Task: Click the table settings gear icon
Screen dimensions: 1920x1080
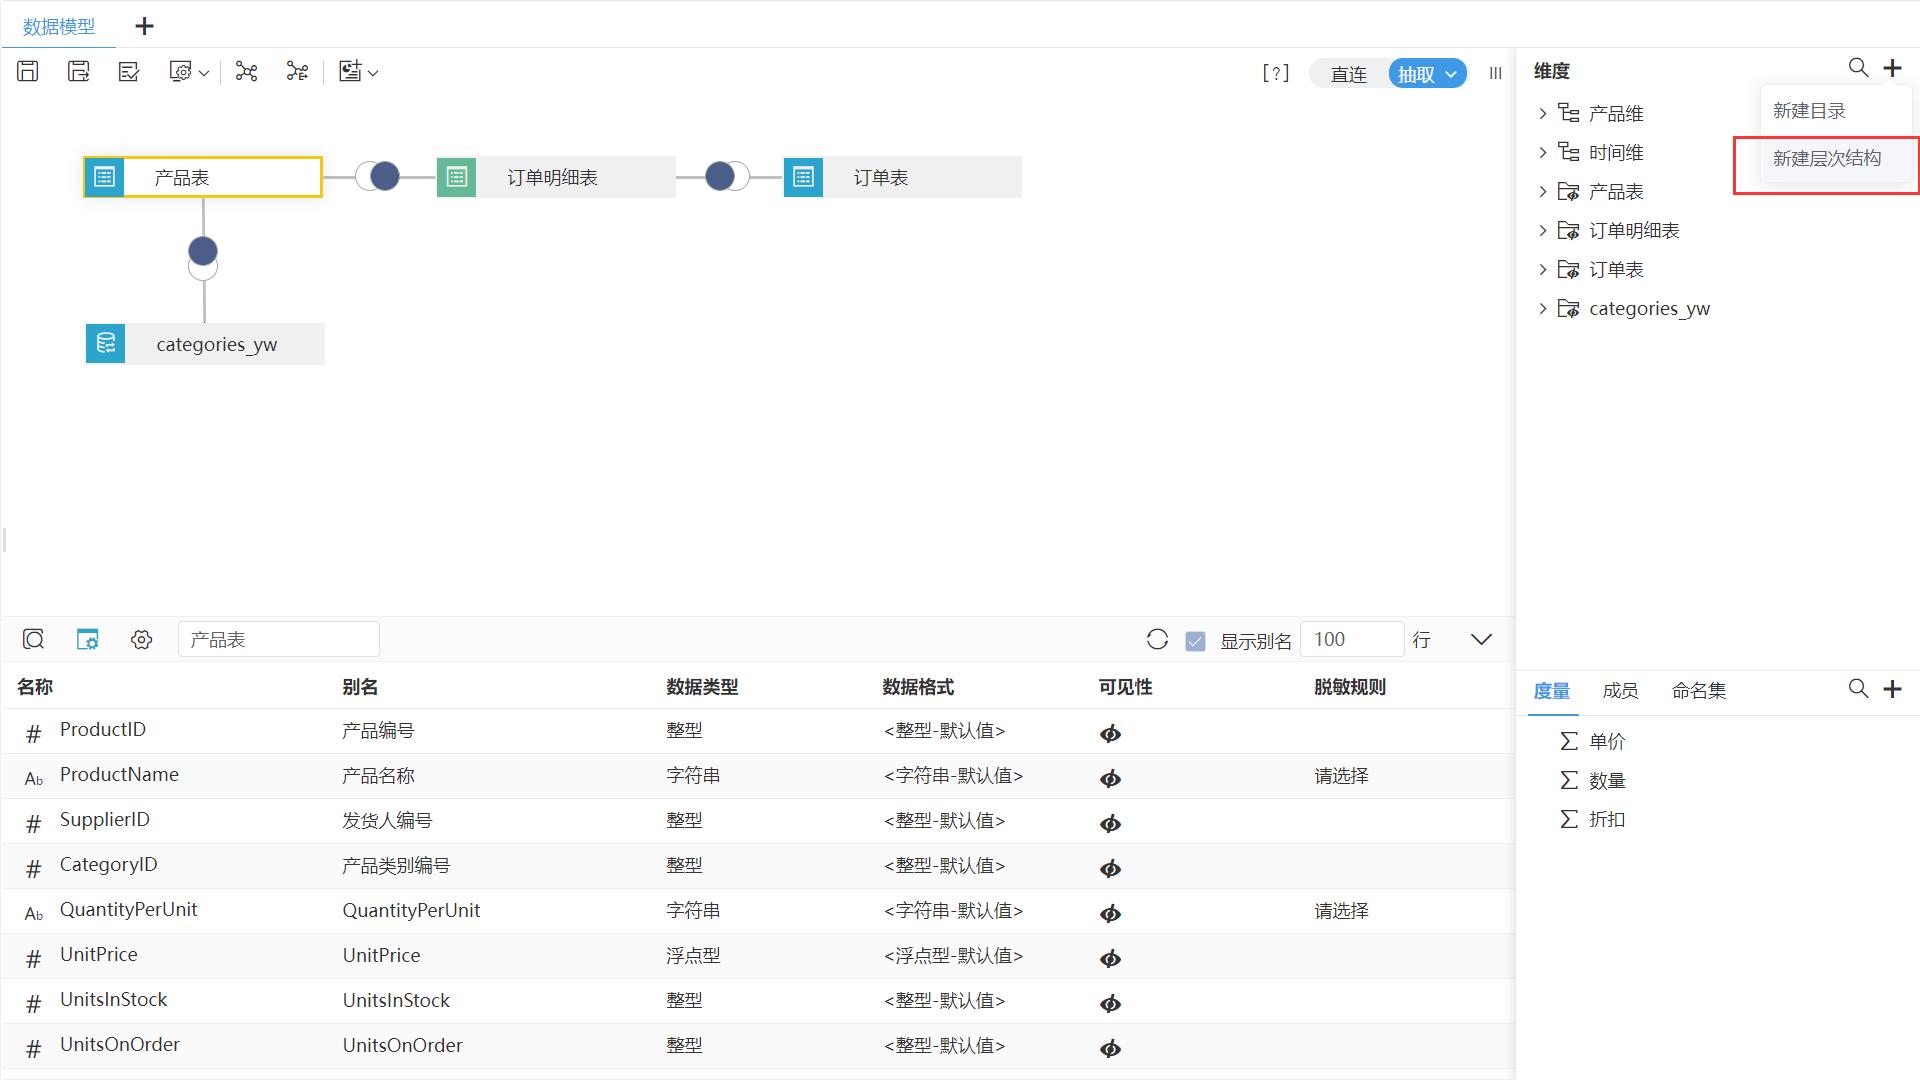Action: pyautogui.click(x=141, y=639)
